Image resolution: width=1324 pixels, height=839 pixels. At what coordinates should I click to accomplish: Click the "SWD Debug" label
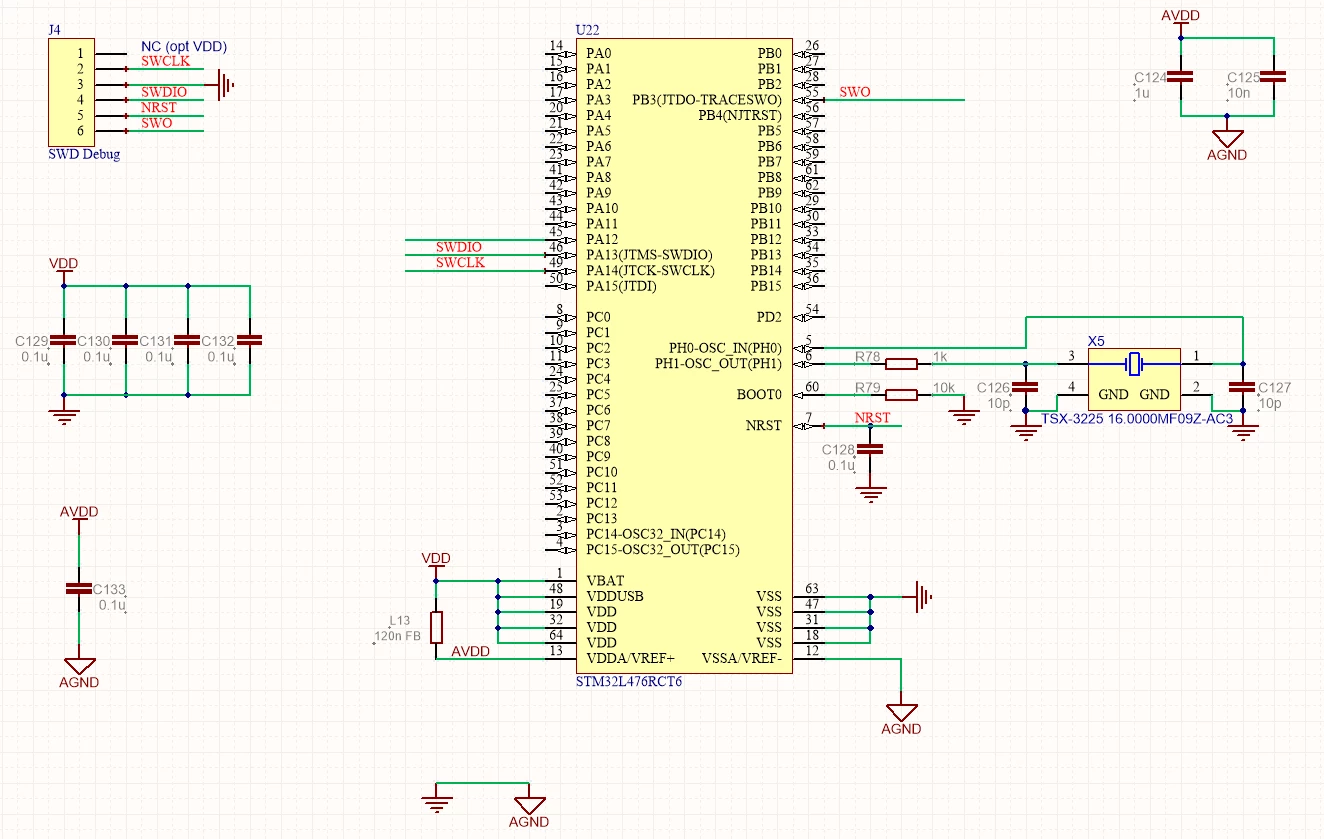[x=84, y=155]
